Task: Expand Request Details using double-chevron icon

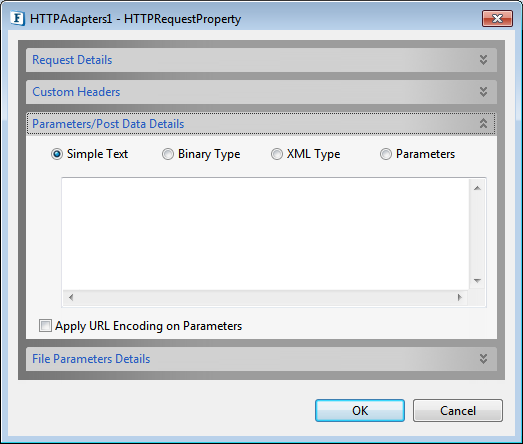Action: point(483,60)
